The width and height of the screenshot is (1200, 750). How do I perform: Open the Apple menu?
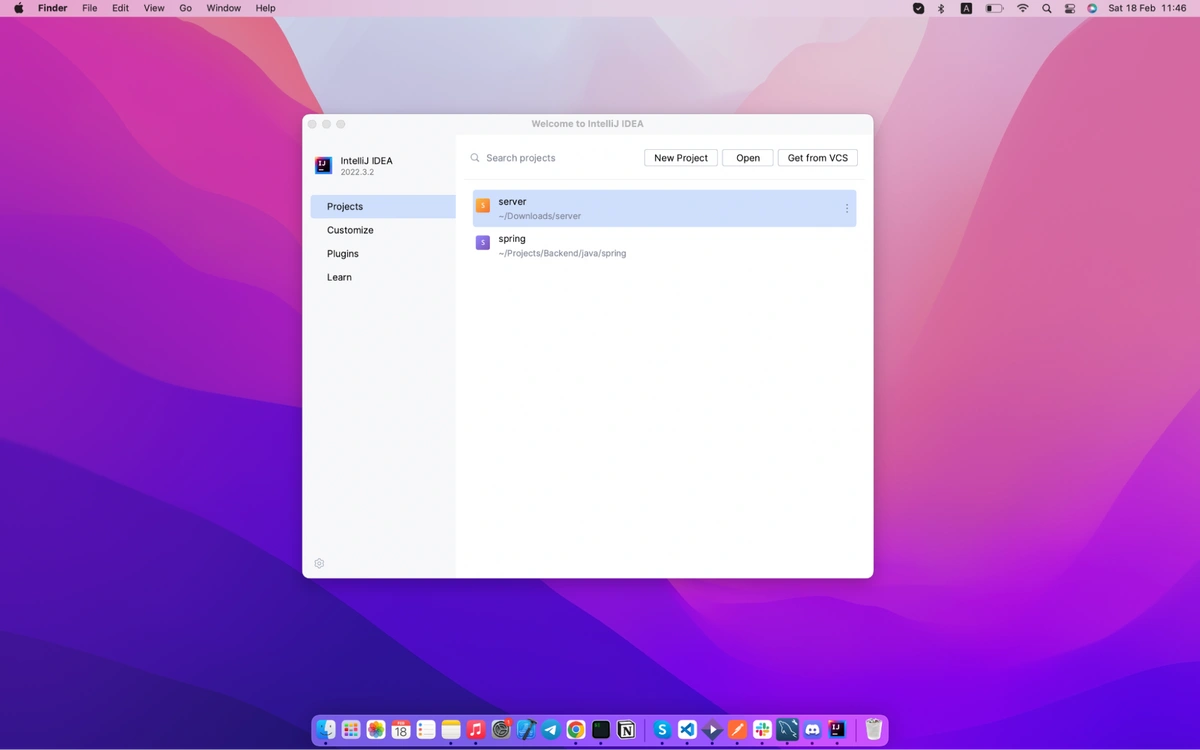tap(18, 8)
